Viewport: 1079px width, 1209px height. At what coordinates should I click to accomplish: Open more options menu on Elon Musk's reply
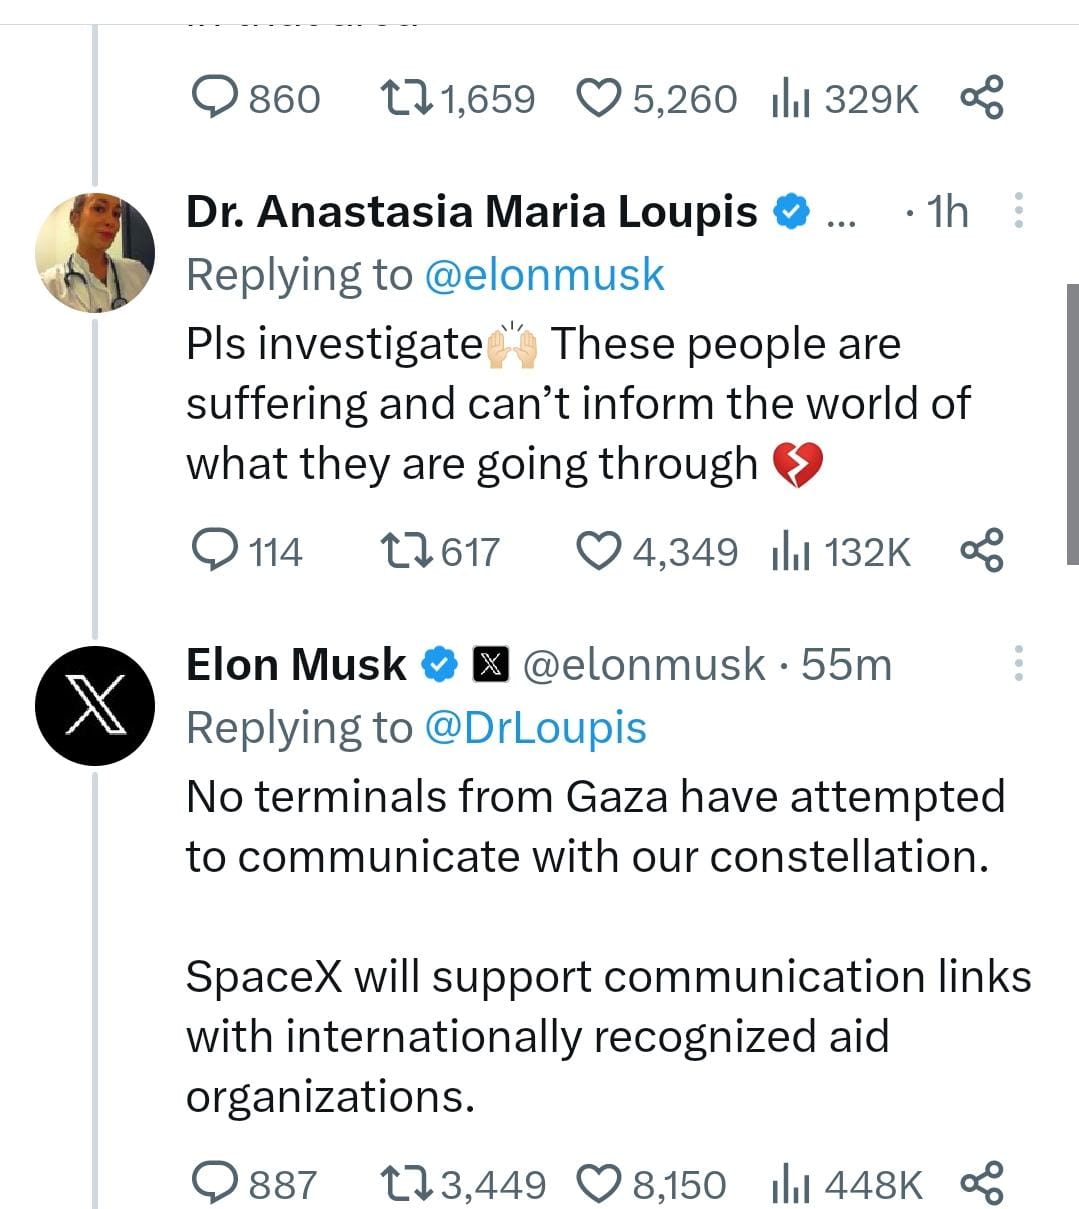pyautogui.click(x=1018, y=664)
